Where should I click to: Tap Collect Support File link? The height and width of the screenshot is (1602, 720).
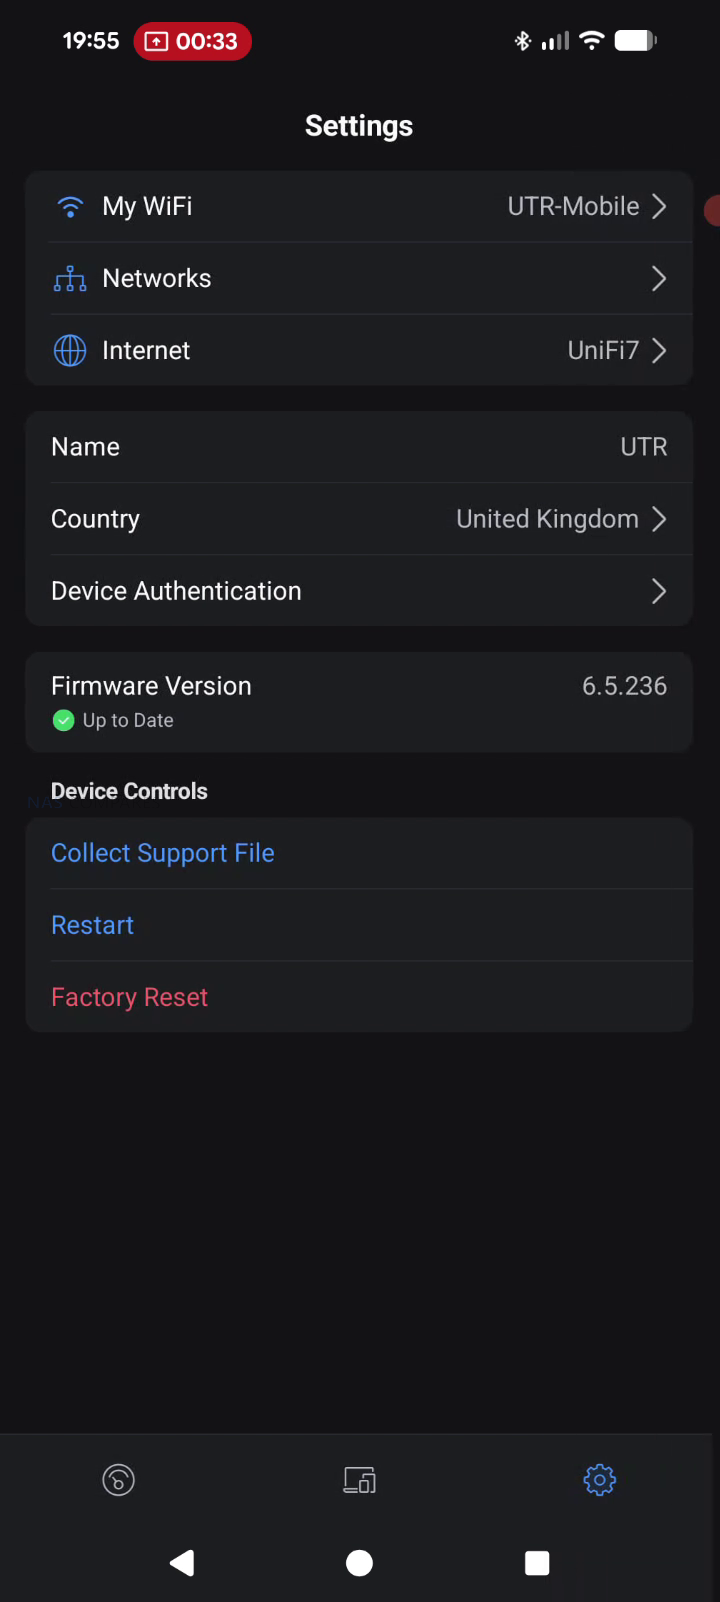pos(163,853)
